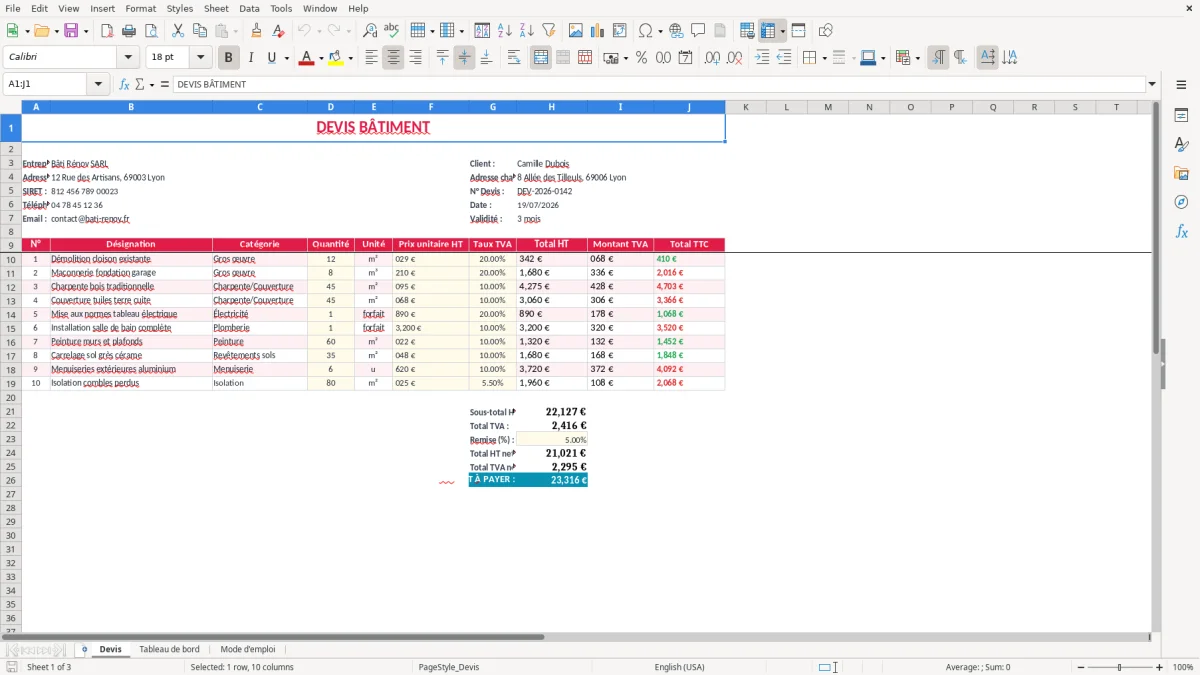Apply the yellow background color

coord(336,58)
